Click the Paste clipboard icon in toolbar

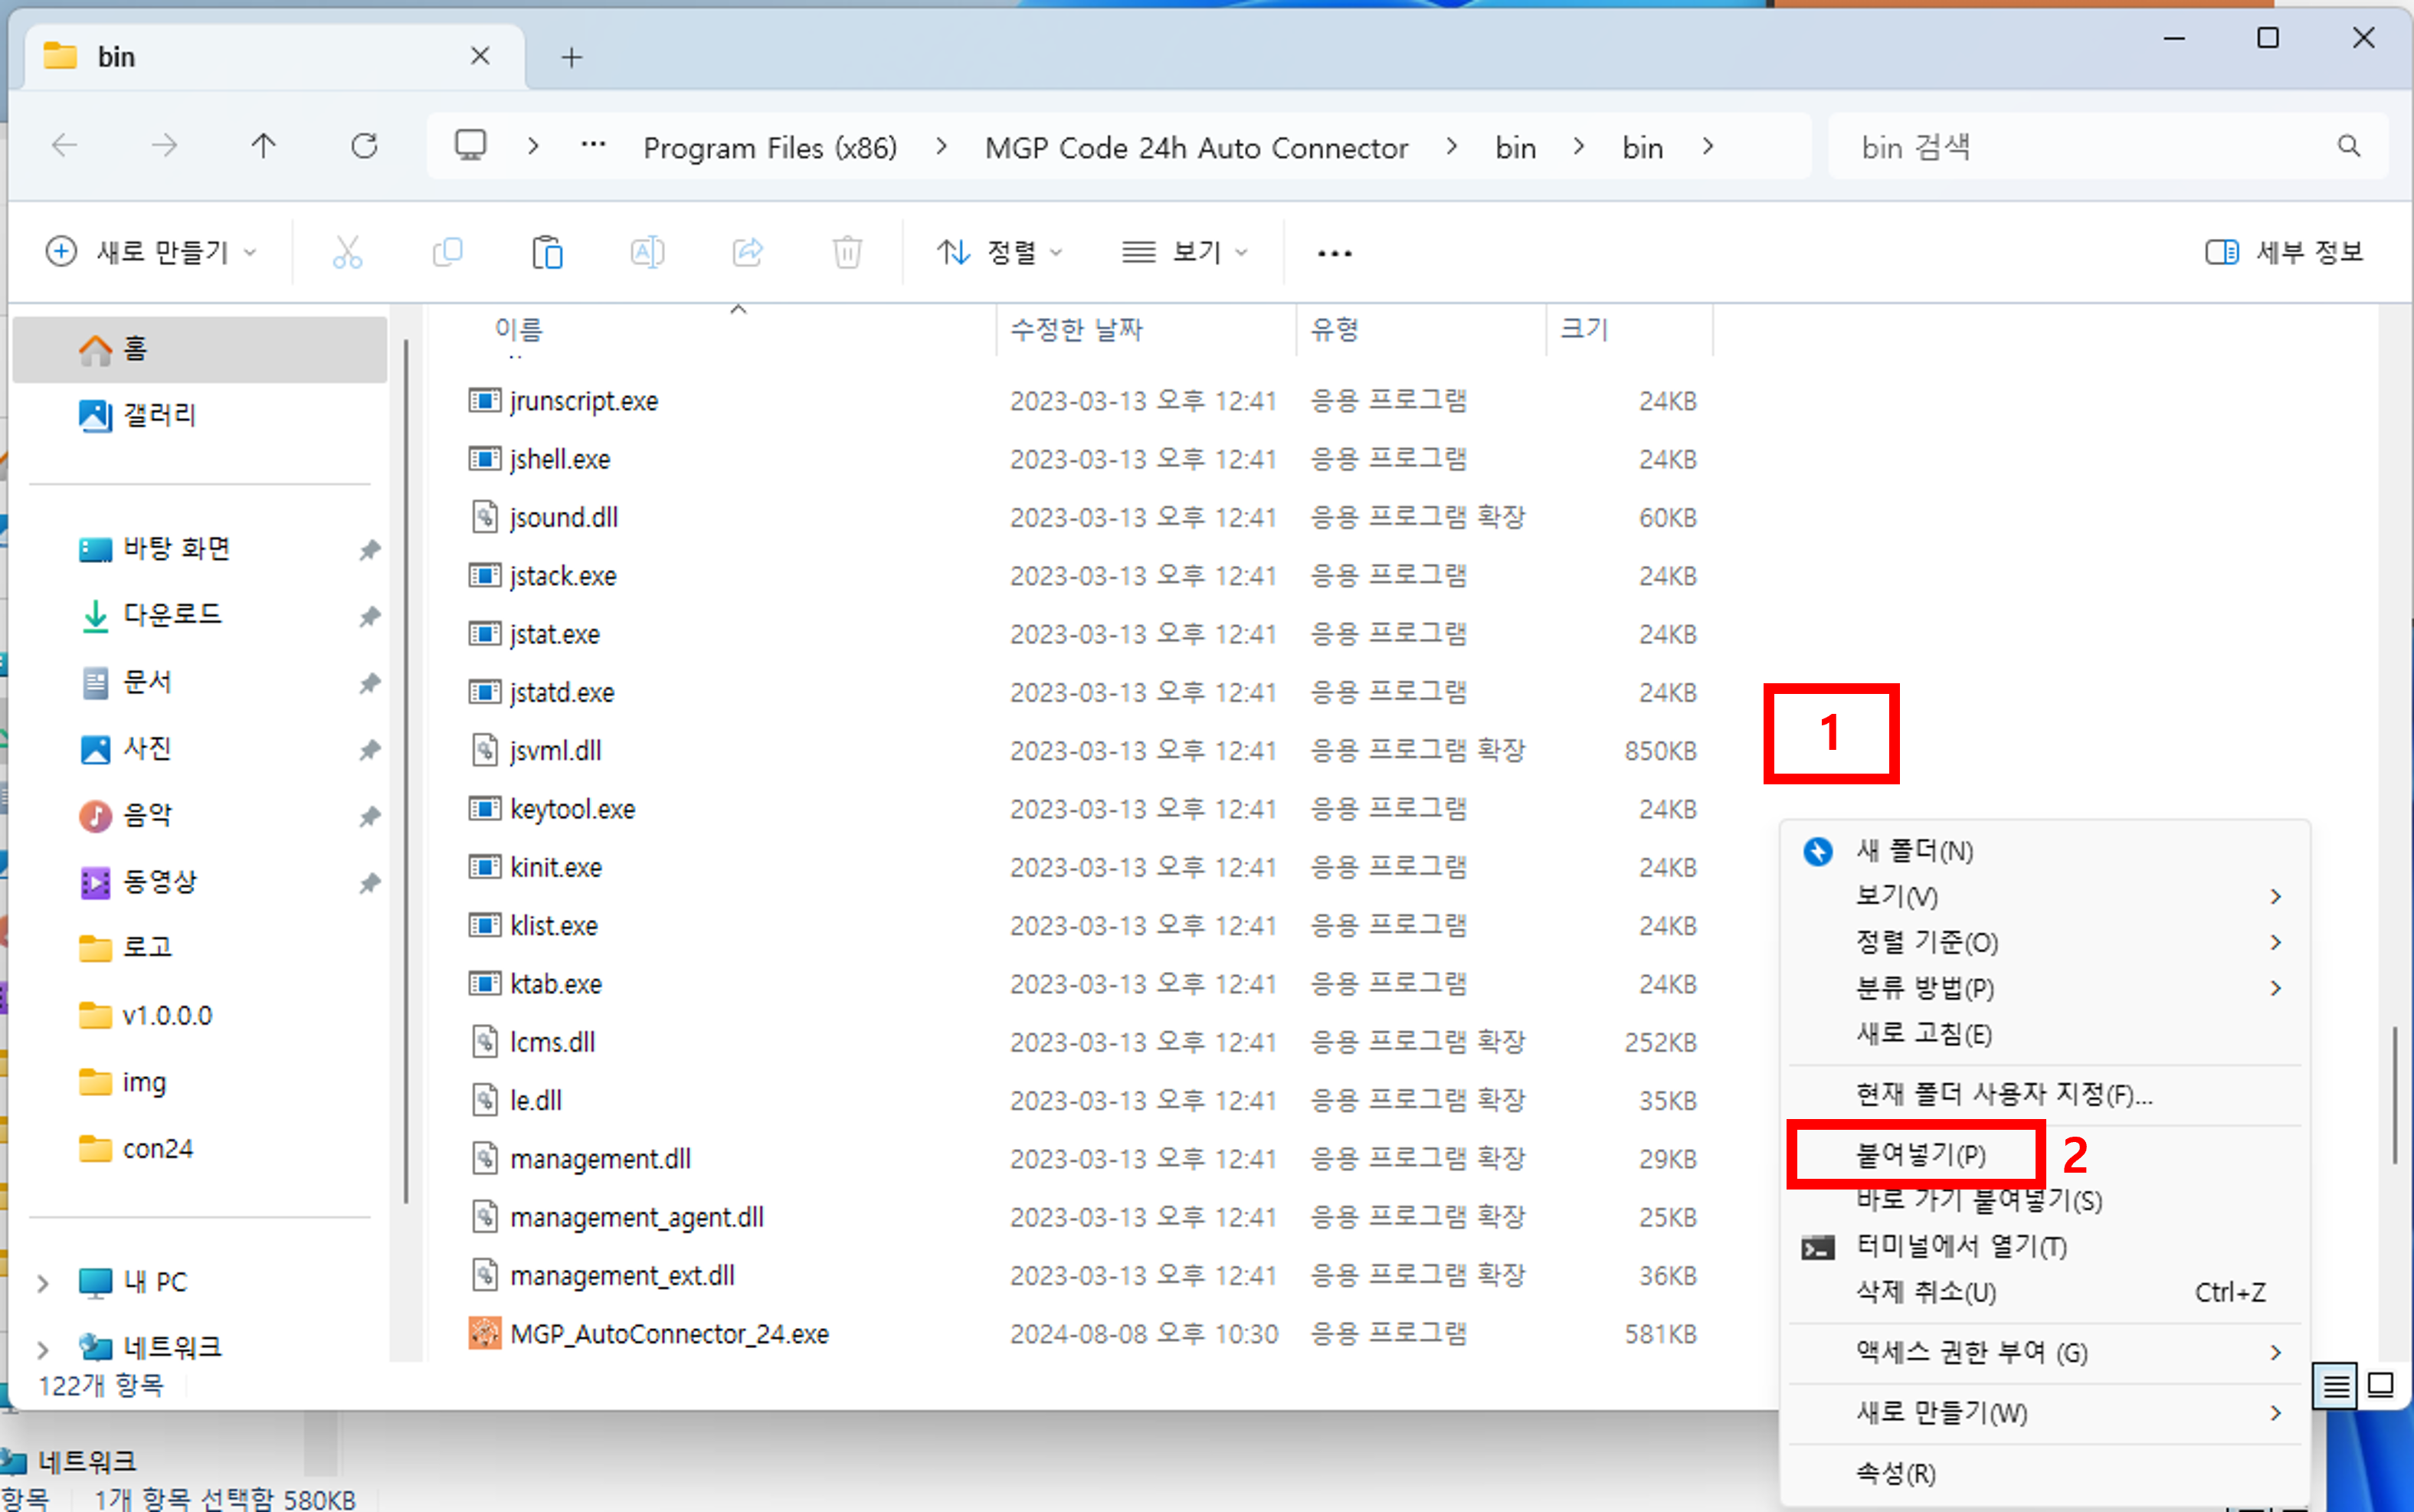(547, 253)
